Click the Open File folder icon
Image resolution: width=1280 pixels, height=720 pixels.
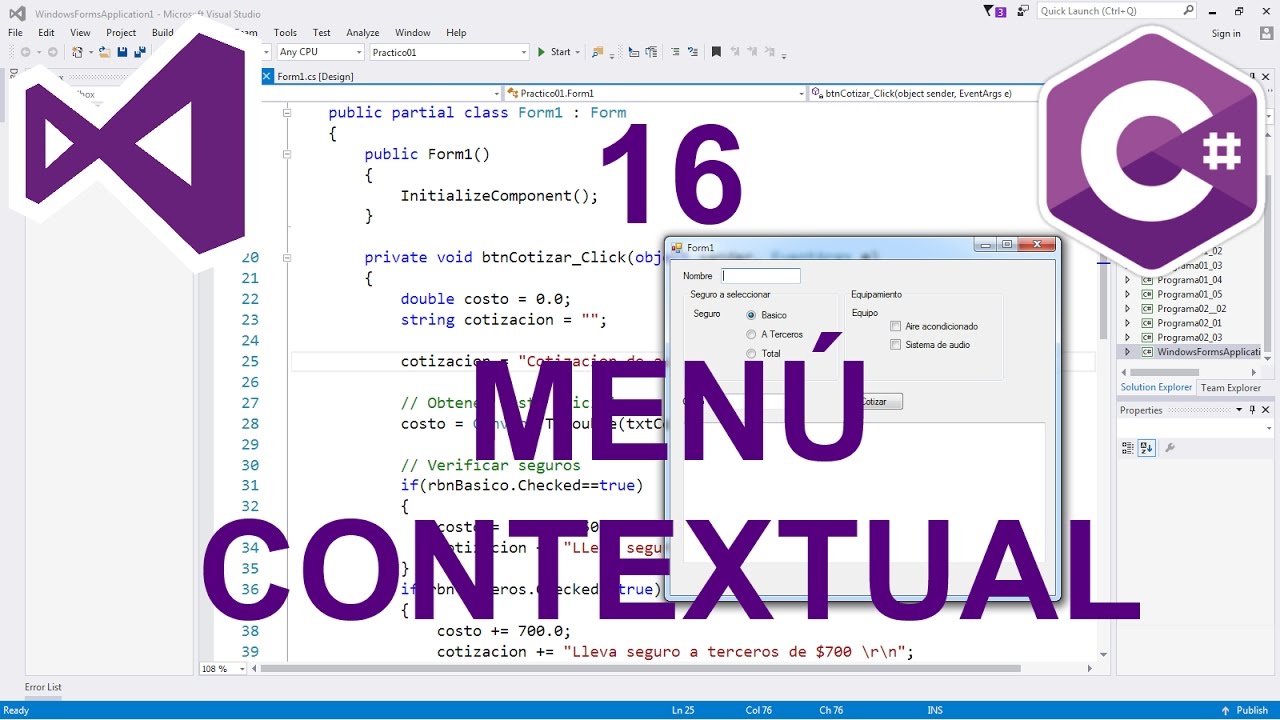pos(104,52)
